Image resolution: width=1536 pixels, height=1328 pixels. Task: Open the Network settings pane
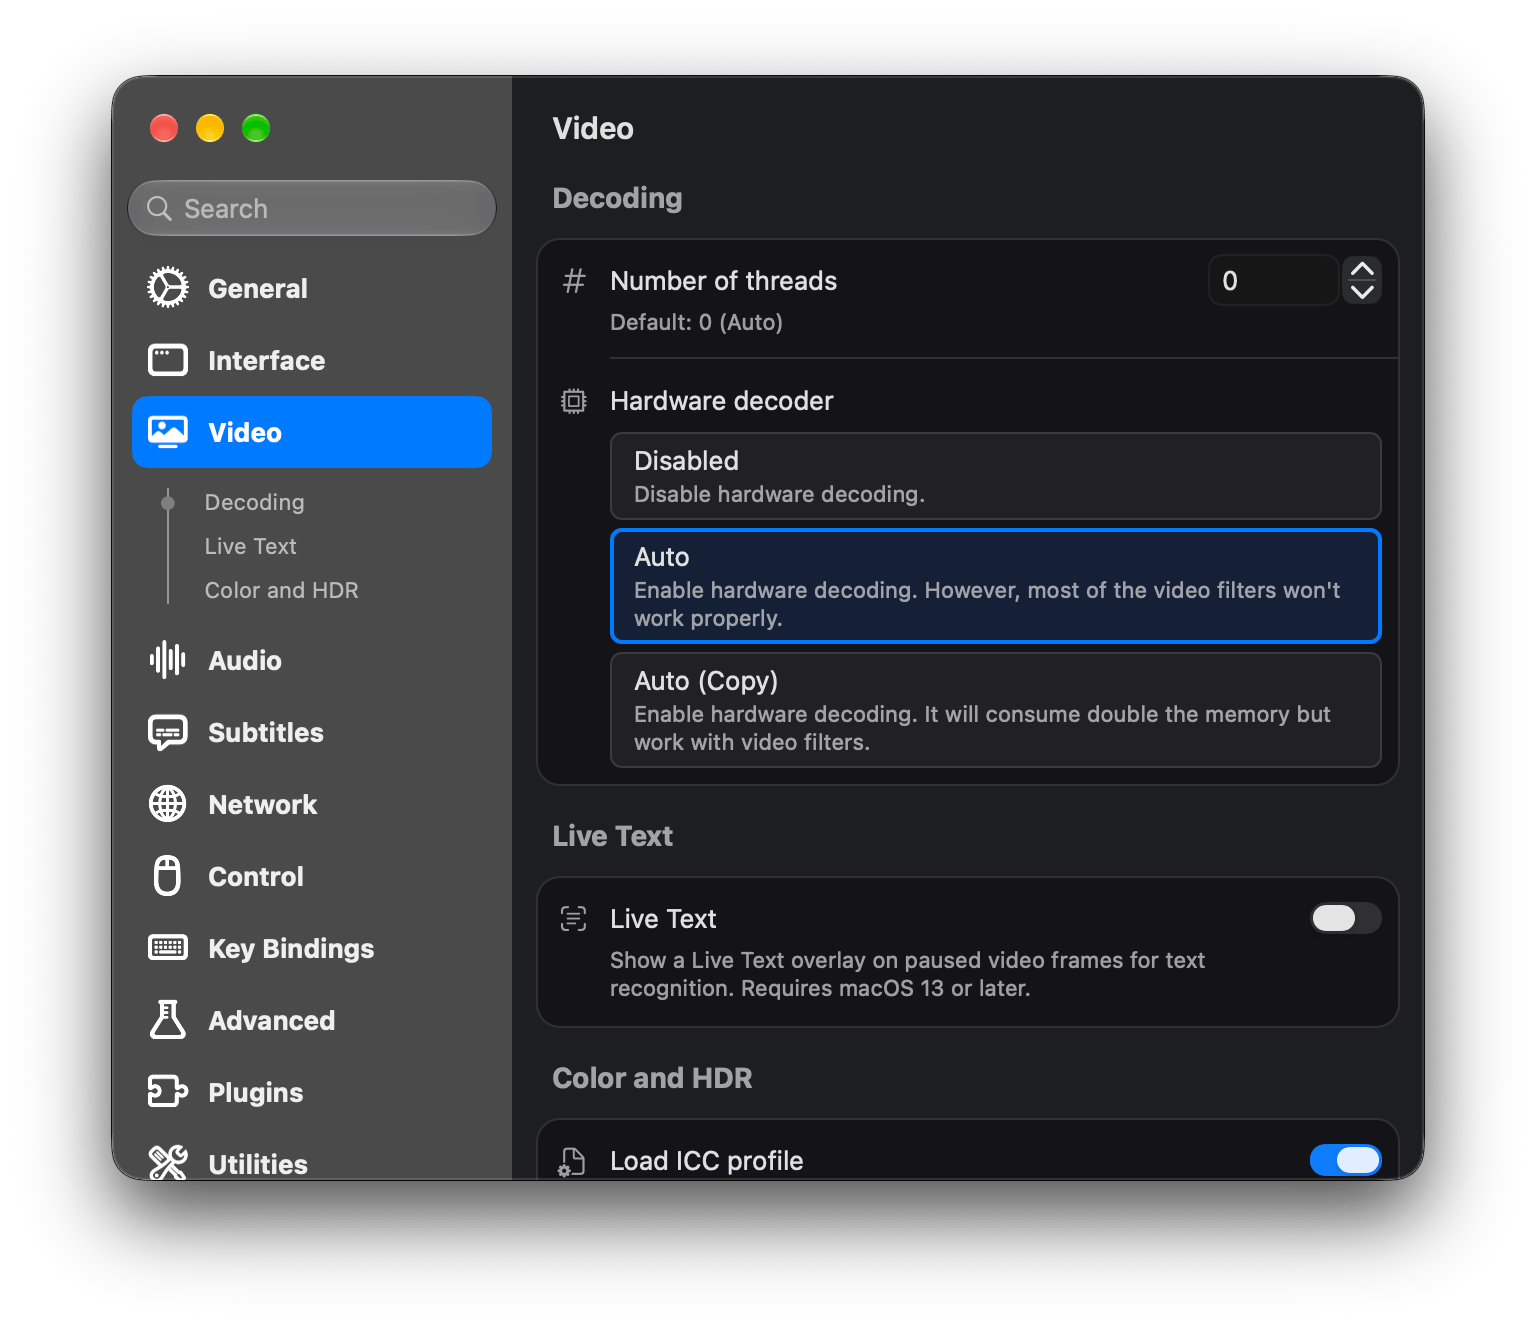tap(312, 804)
